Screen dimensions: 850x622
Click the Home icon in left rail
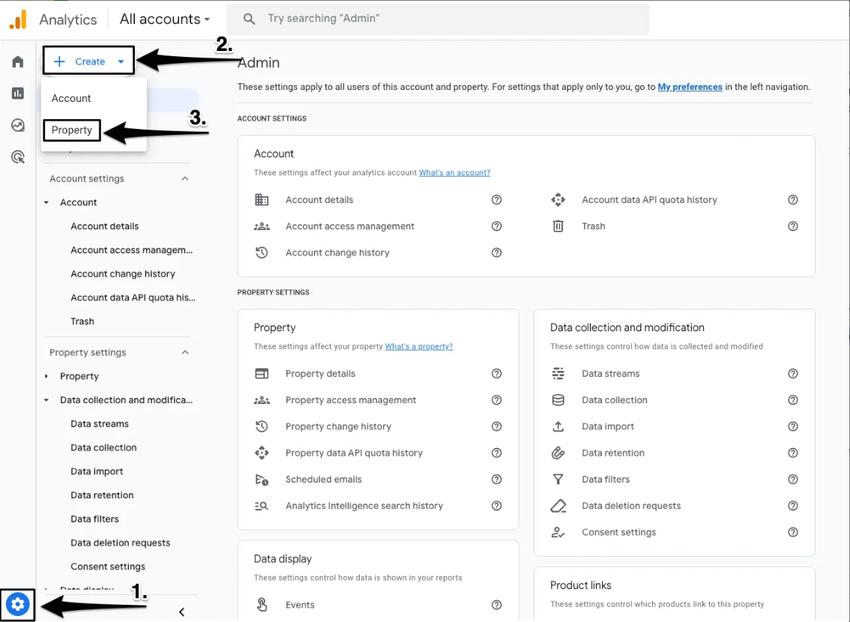[x=18, y=62]
